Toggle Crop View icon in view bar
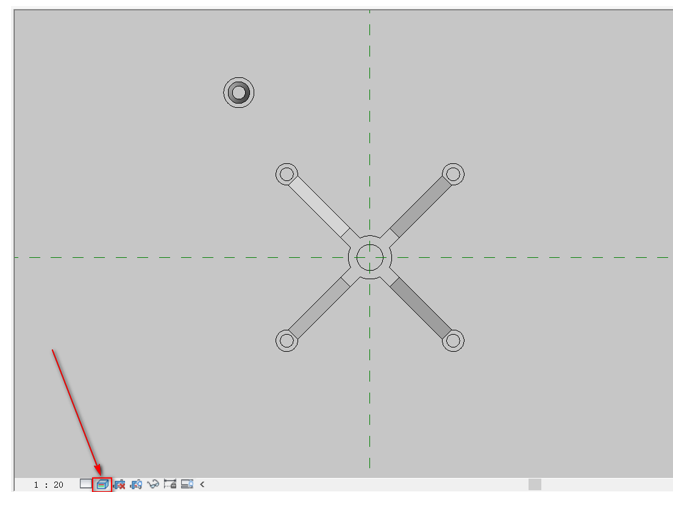This screenshot has height=507, width=687. click(119, 484)
